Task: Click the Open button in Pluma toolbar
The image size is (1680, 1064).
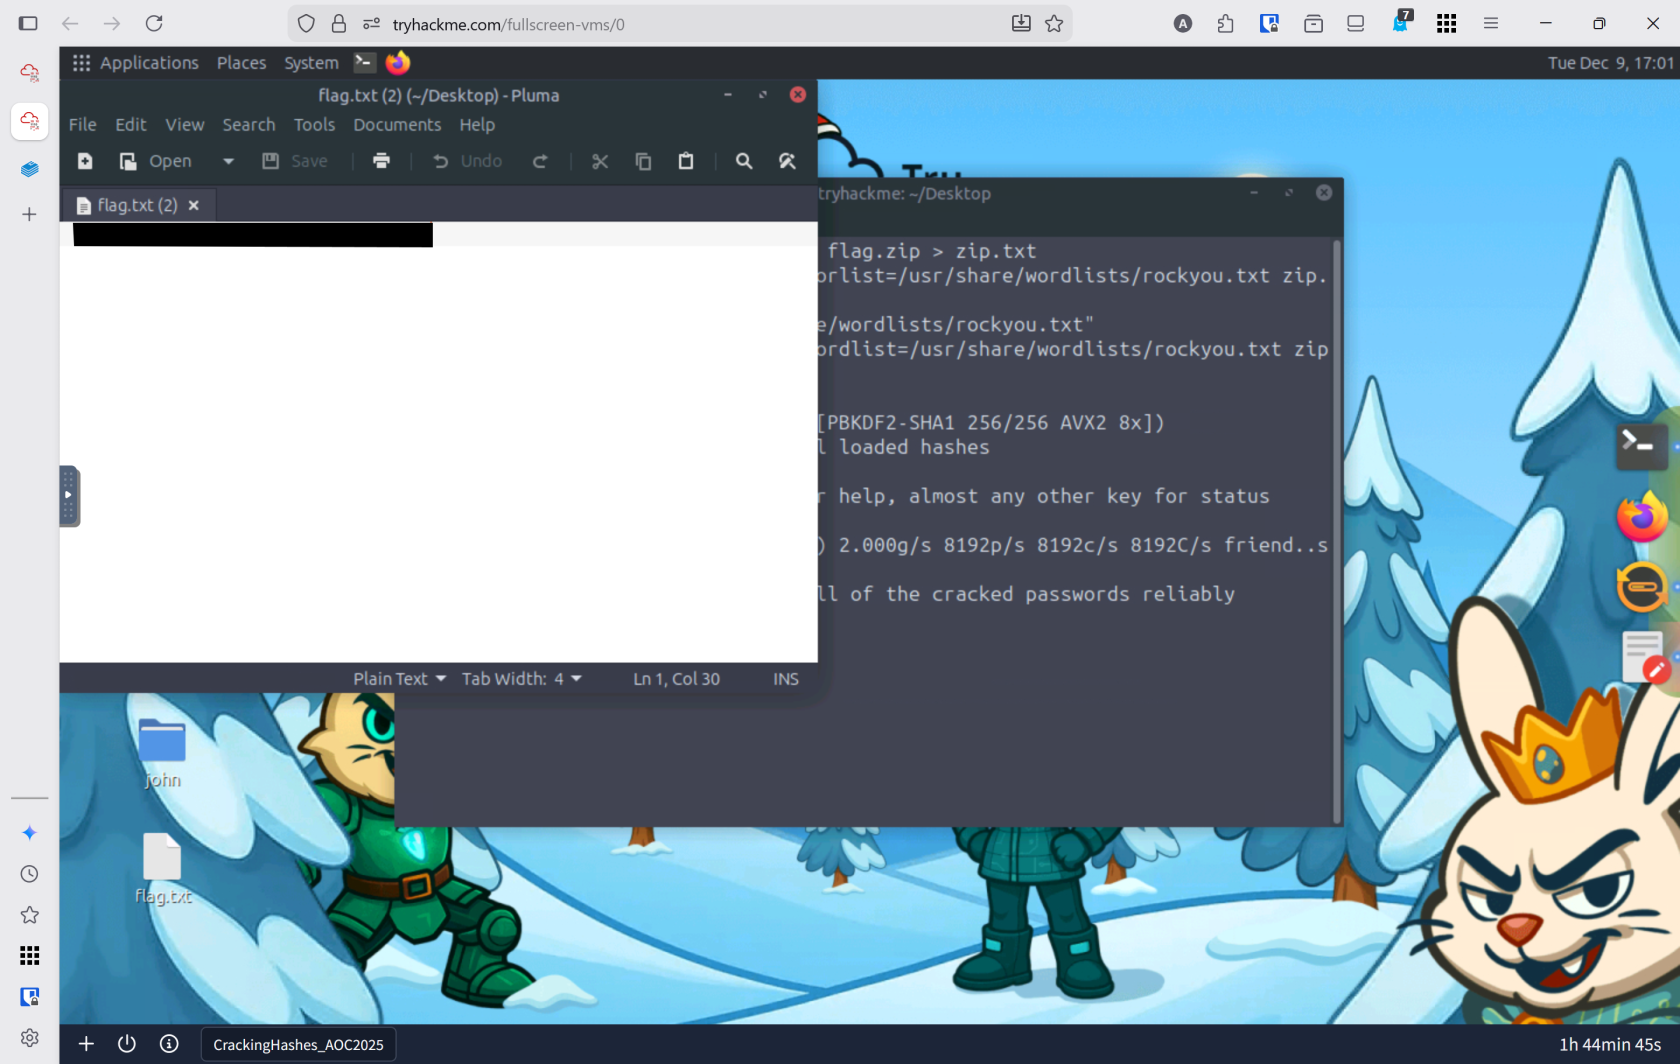Action: coord(156,161)
